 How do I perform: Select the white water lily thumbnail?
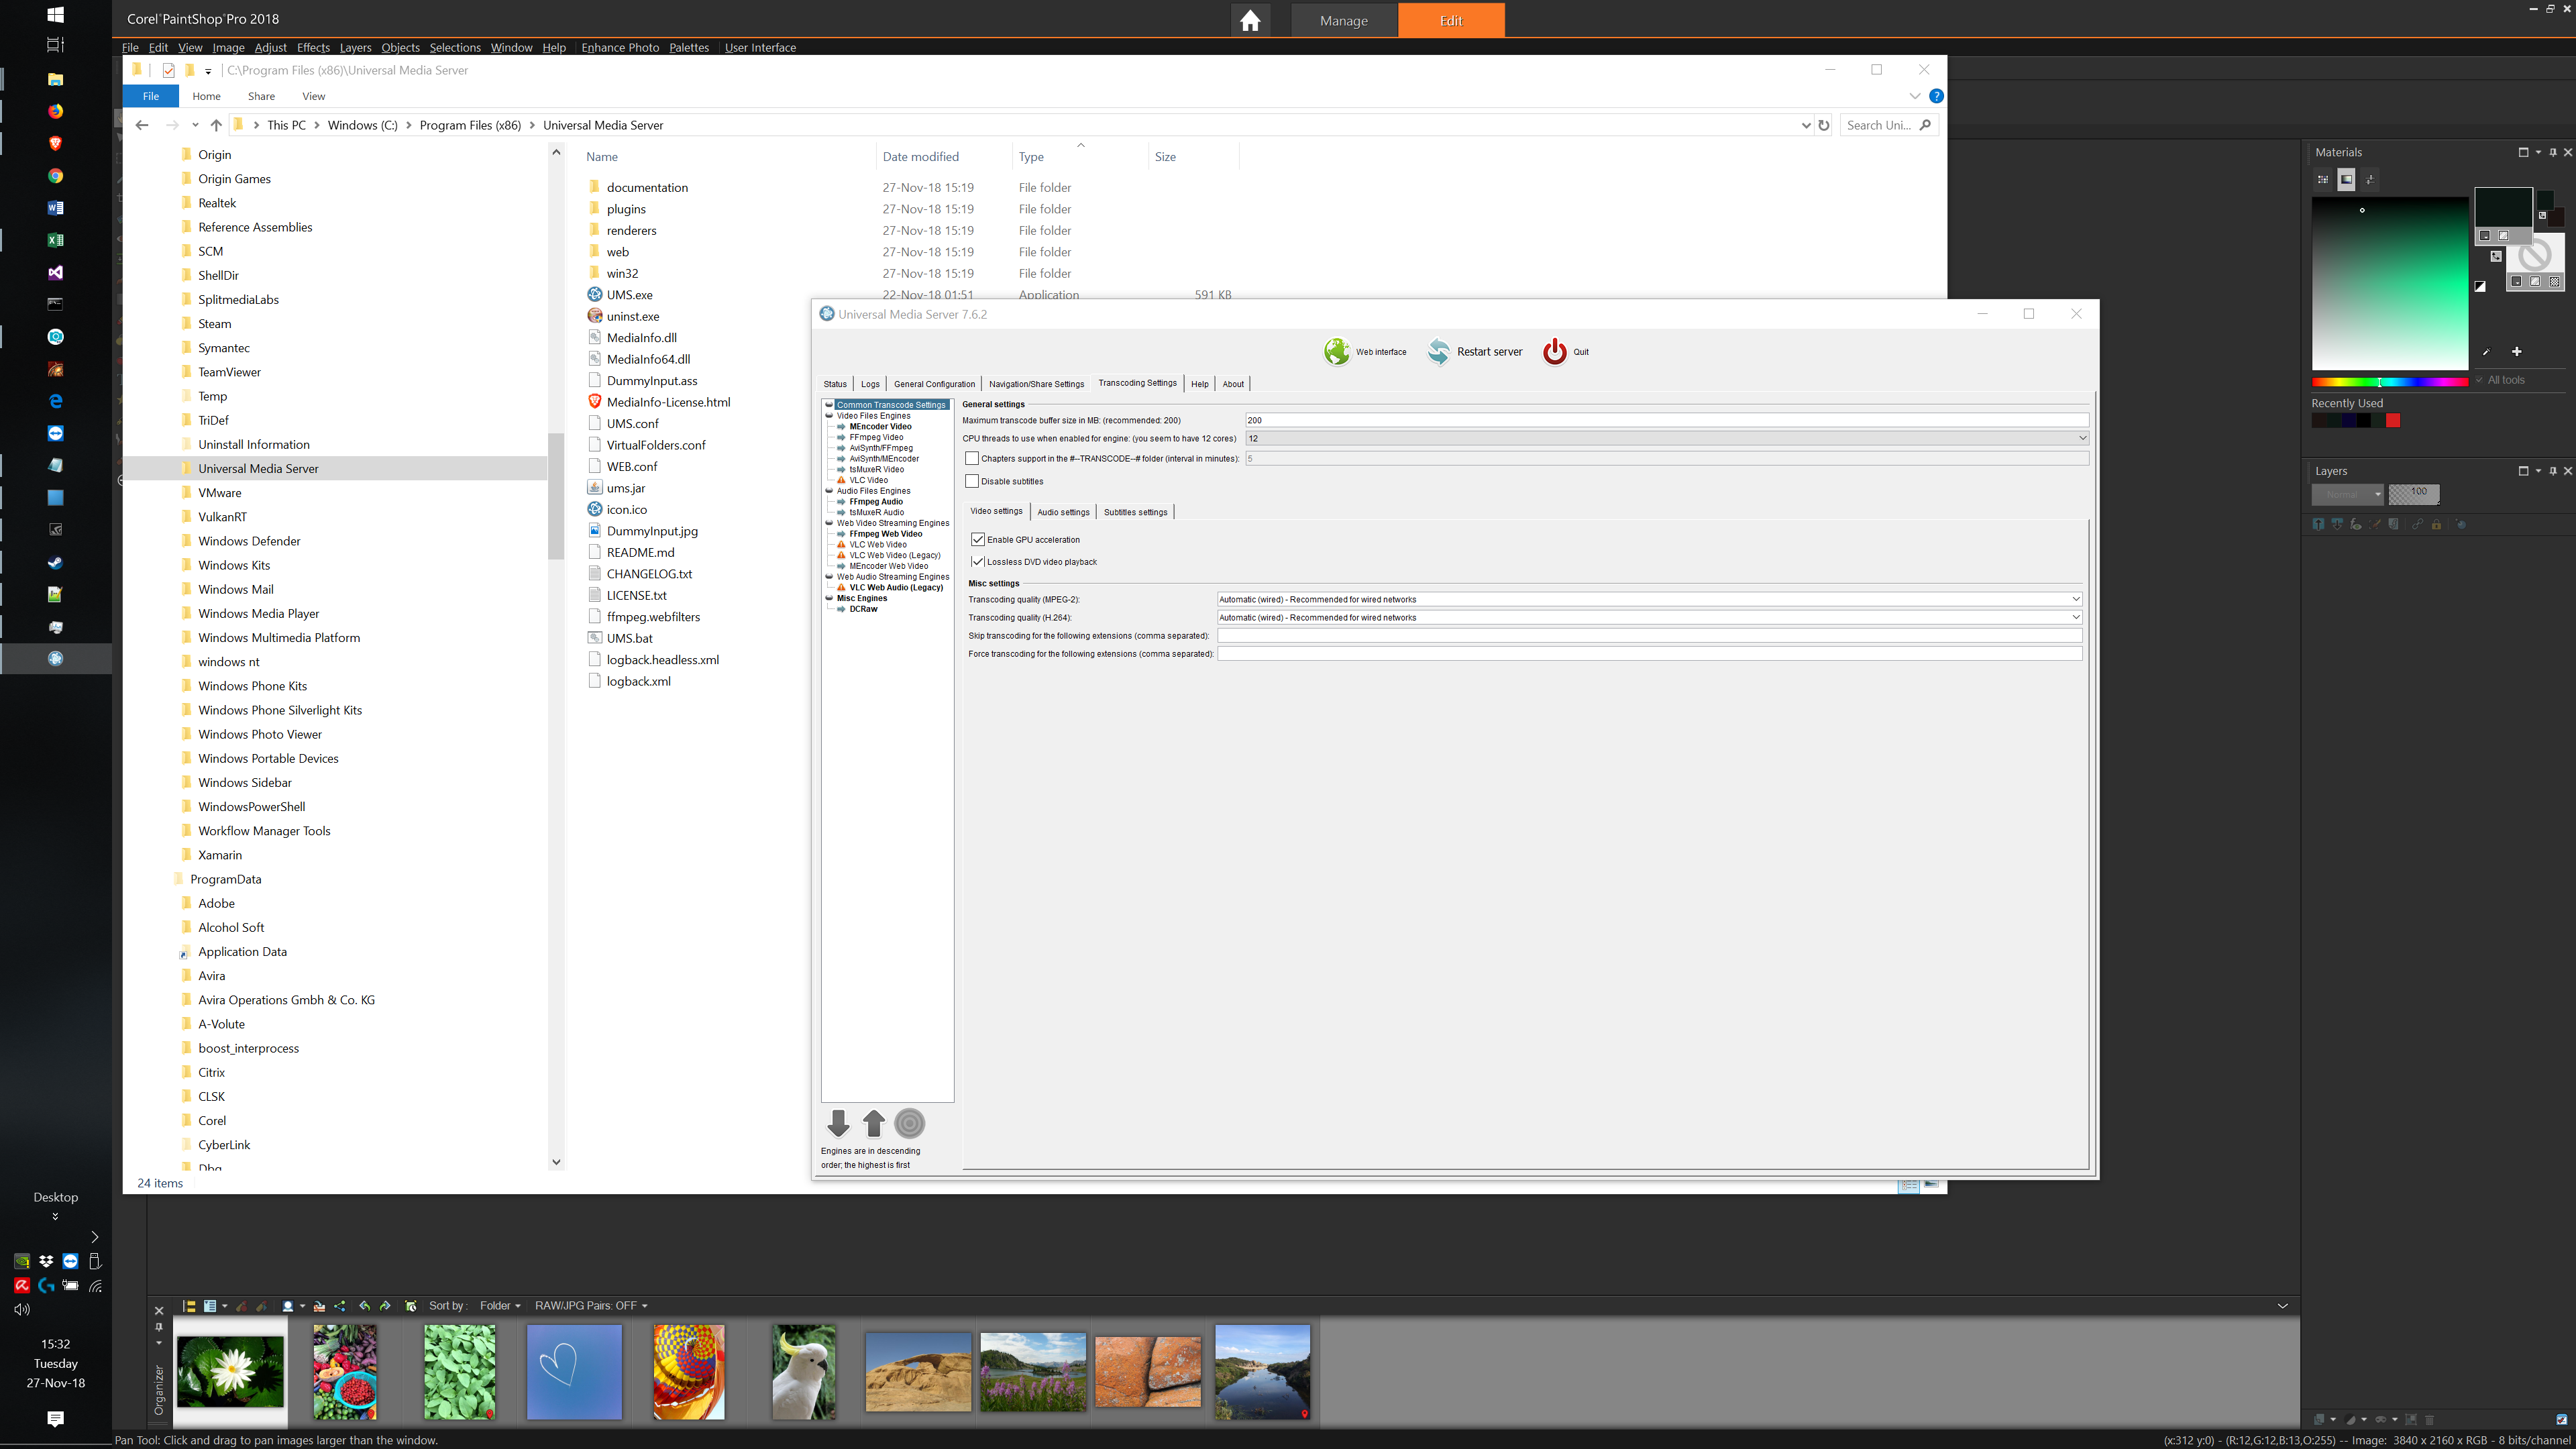pos(230,1371)
